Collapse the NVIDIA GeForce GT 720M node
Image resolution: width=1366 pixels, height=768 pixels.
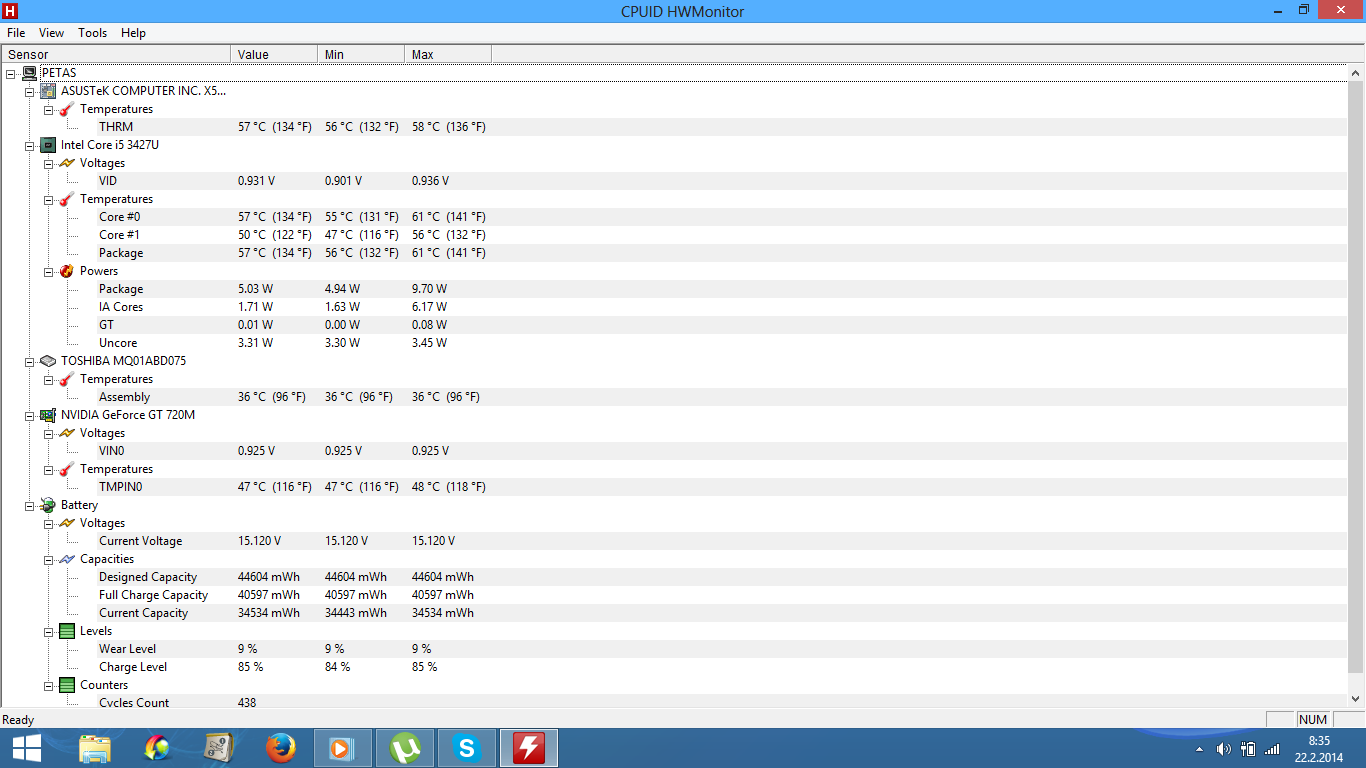(30, 415)
